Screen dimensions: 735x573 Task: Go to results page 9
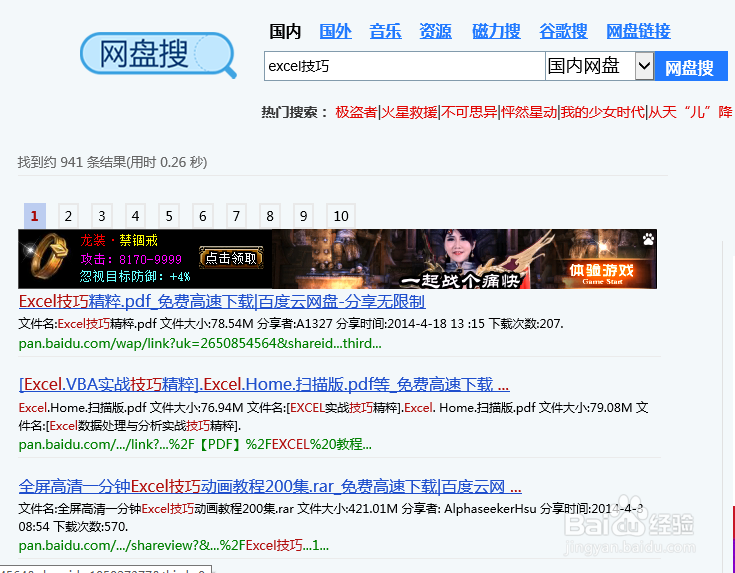304,216
